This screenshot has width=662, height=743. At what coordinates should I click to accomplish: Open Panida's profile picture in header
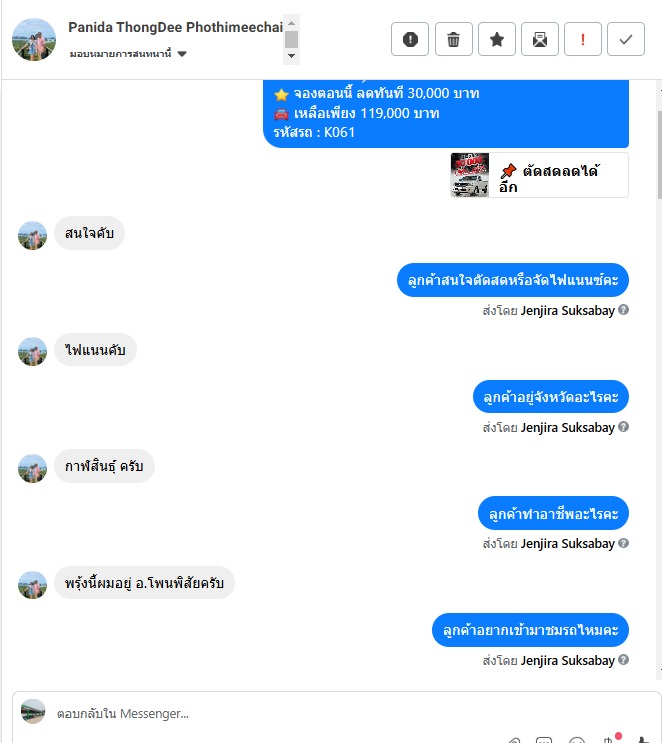34,39
